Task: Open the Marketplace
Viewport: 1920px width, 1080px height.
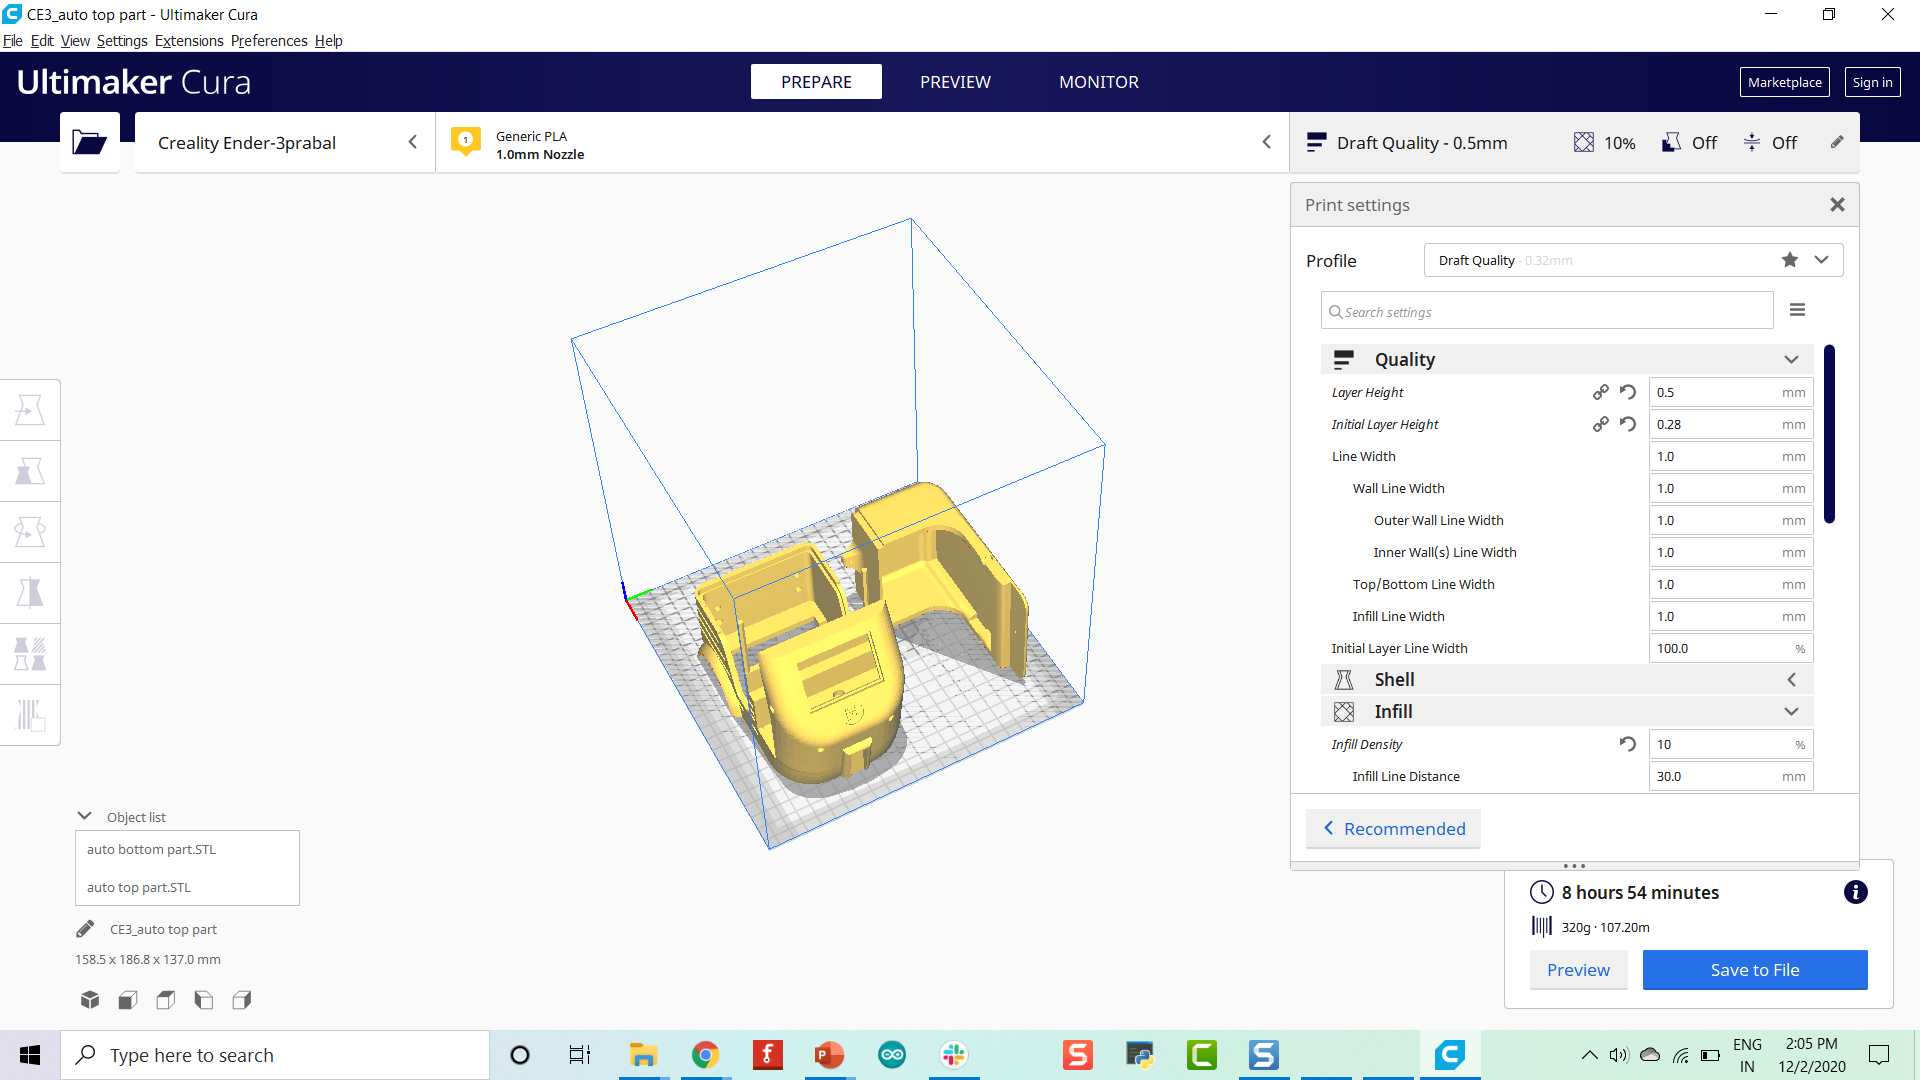Action: pyautogui.click(x=1784, y=82)
